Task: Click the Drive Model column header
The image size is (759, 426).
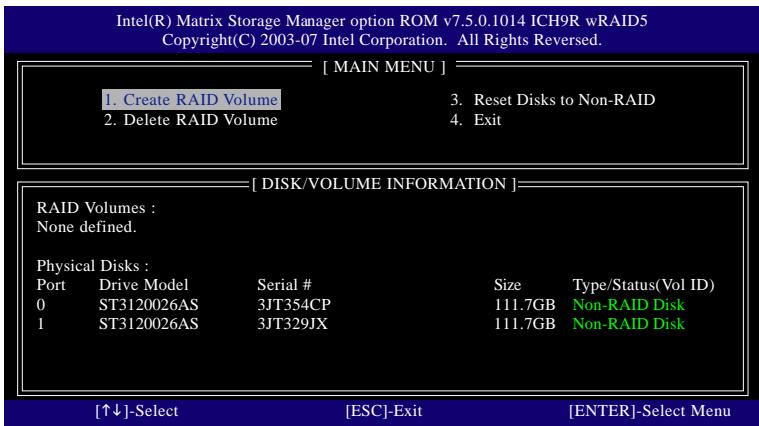Action: 143,285
